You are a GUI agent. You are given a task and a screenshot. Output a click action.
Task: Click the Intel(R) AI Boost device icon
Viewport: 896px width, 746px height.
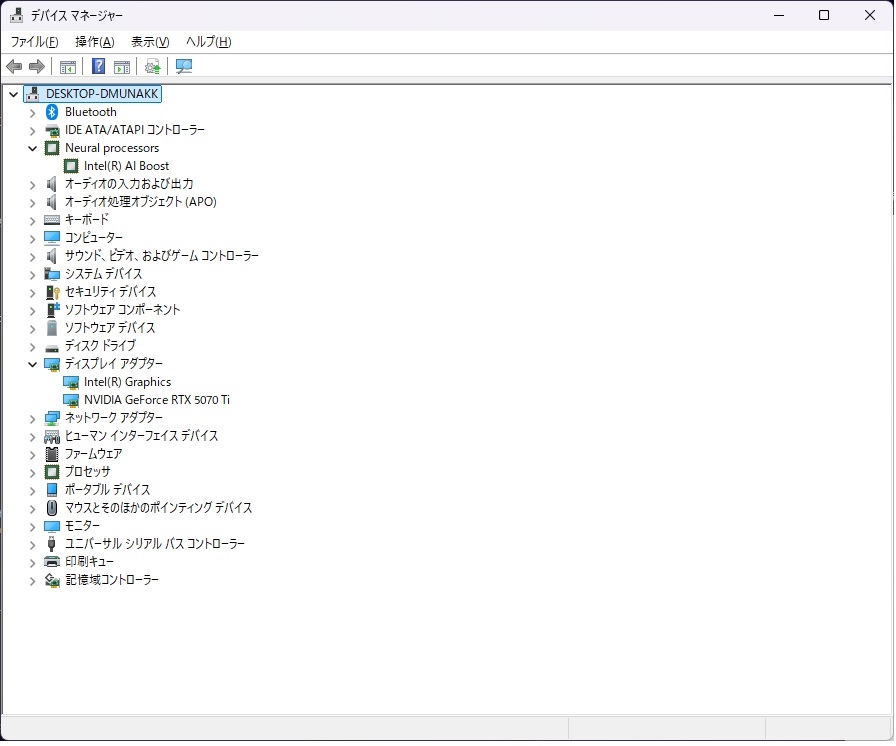pyautogui.click(x=71, y=166)
